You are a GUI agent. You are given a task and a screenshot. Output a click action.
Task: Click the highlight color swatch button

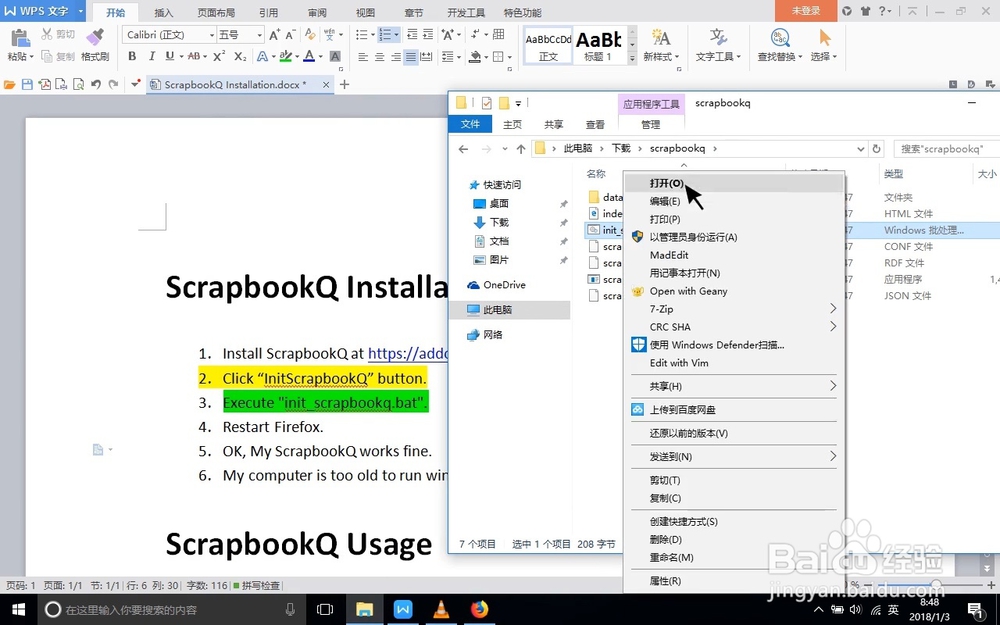coord(286,56)
